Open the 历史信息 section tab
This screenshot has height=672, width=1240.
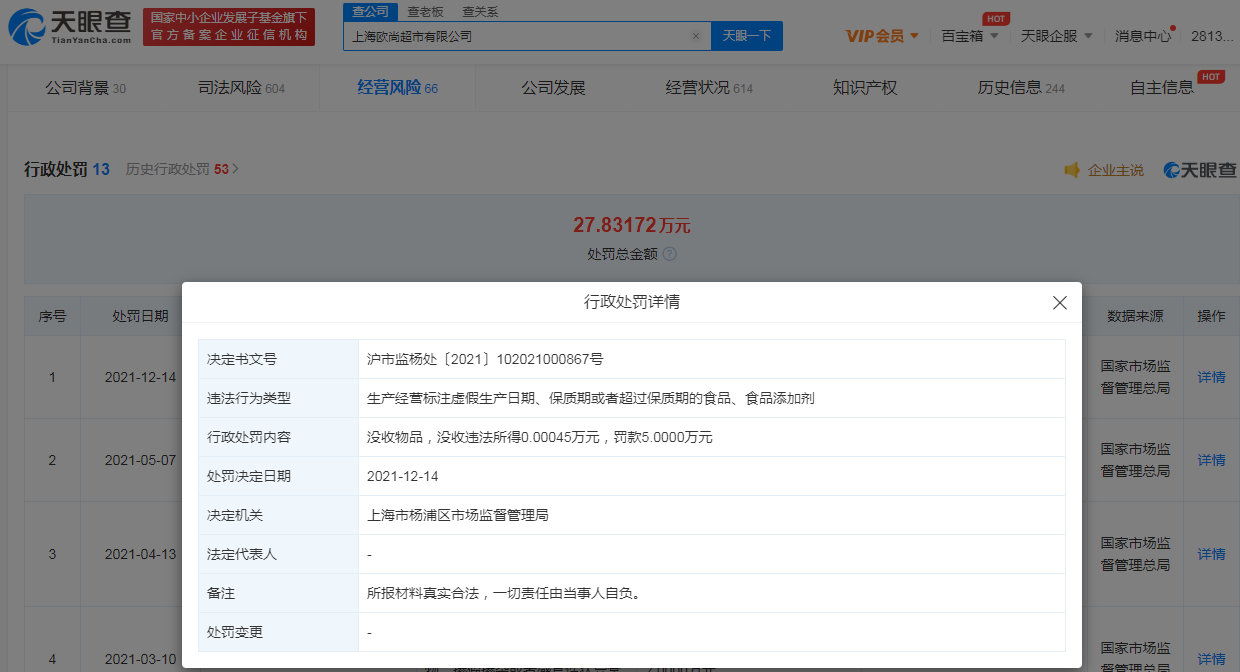pyautogui.click(x=1020, y=88)
